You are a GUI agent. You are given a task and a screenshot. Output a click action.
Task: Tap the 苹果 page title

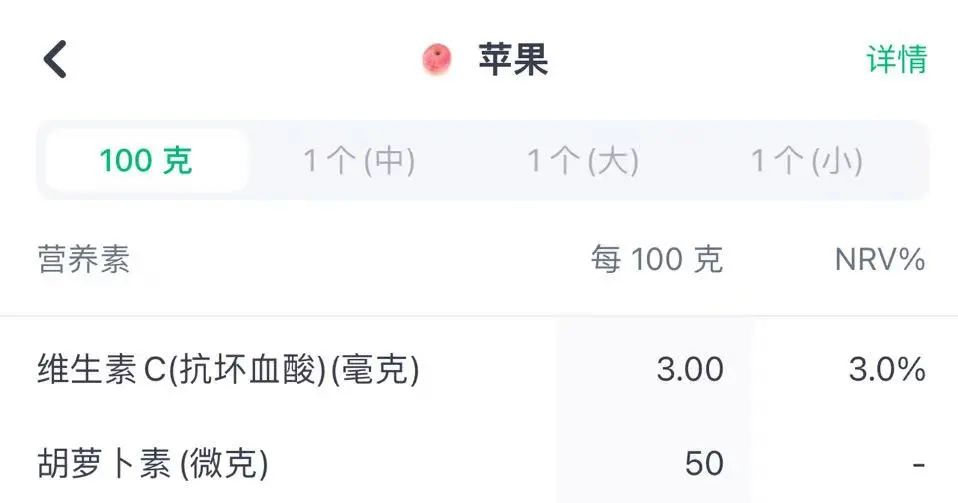pos(513,60)
